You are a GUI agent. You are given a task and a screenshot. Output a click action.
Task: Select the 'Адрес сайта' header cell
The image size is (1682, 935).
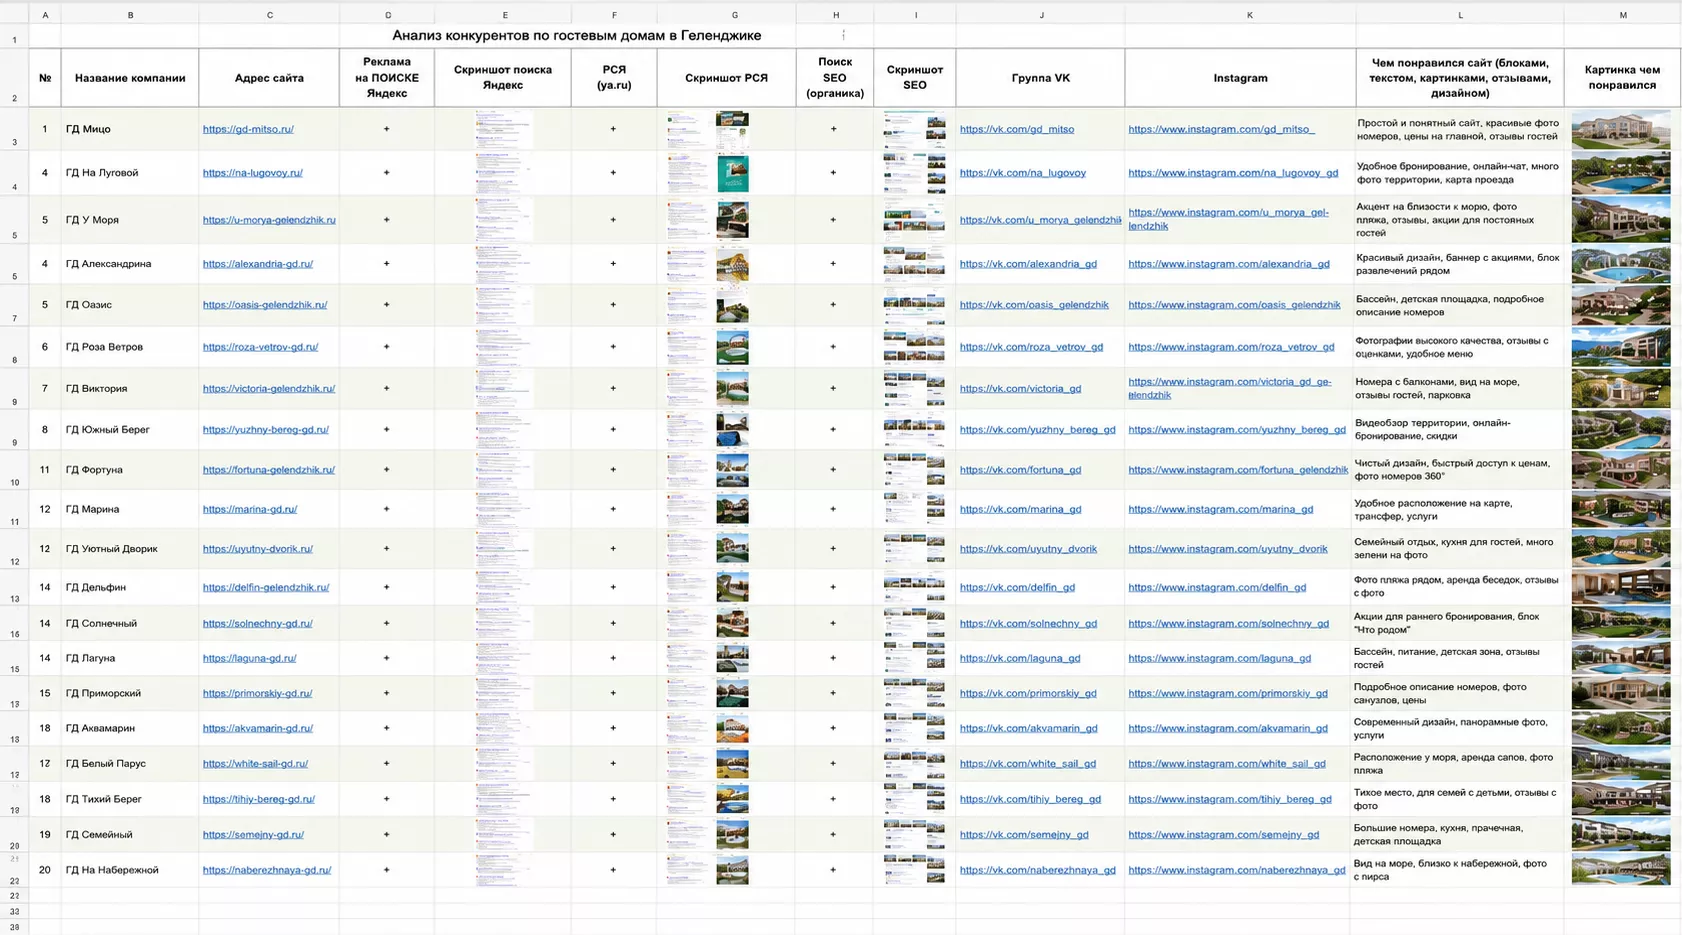click(269, 78)
